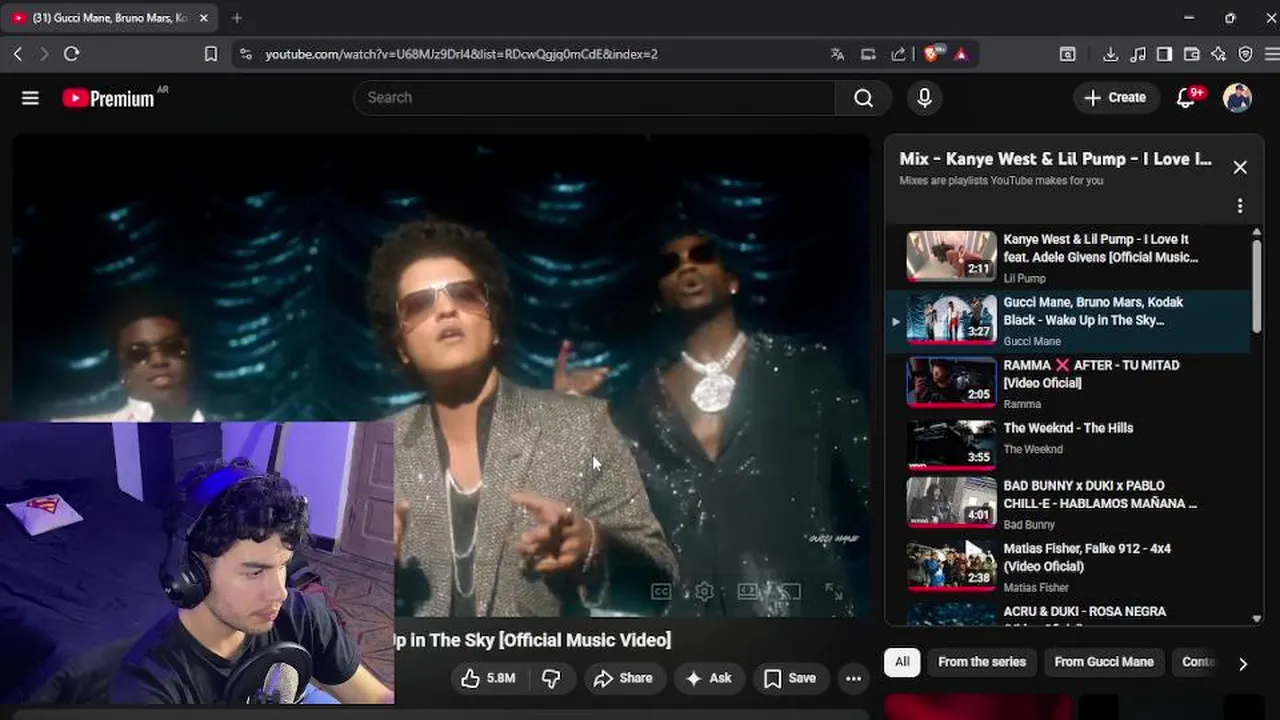Select the Gucci Mane YouTube browser tab
The image size is (1280, 720).
pos(108,18)
